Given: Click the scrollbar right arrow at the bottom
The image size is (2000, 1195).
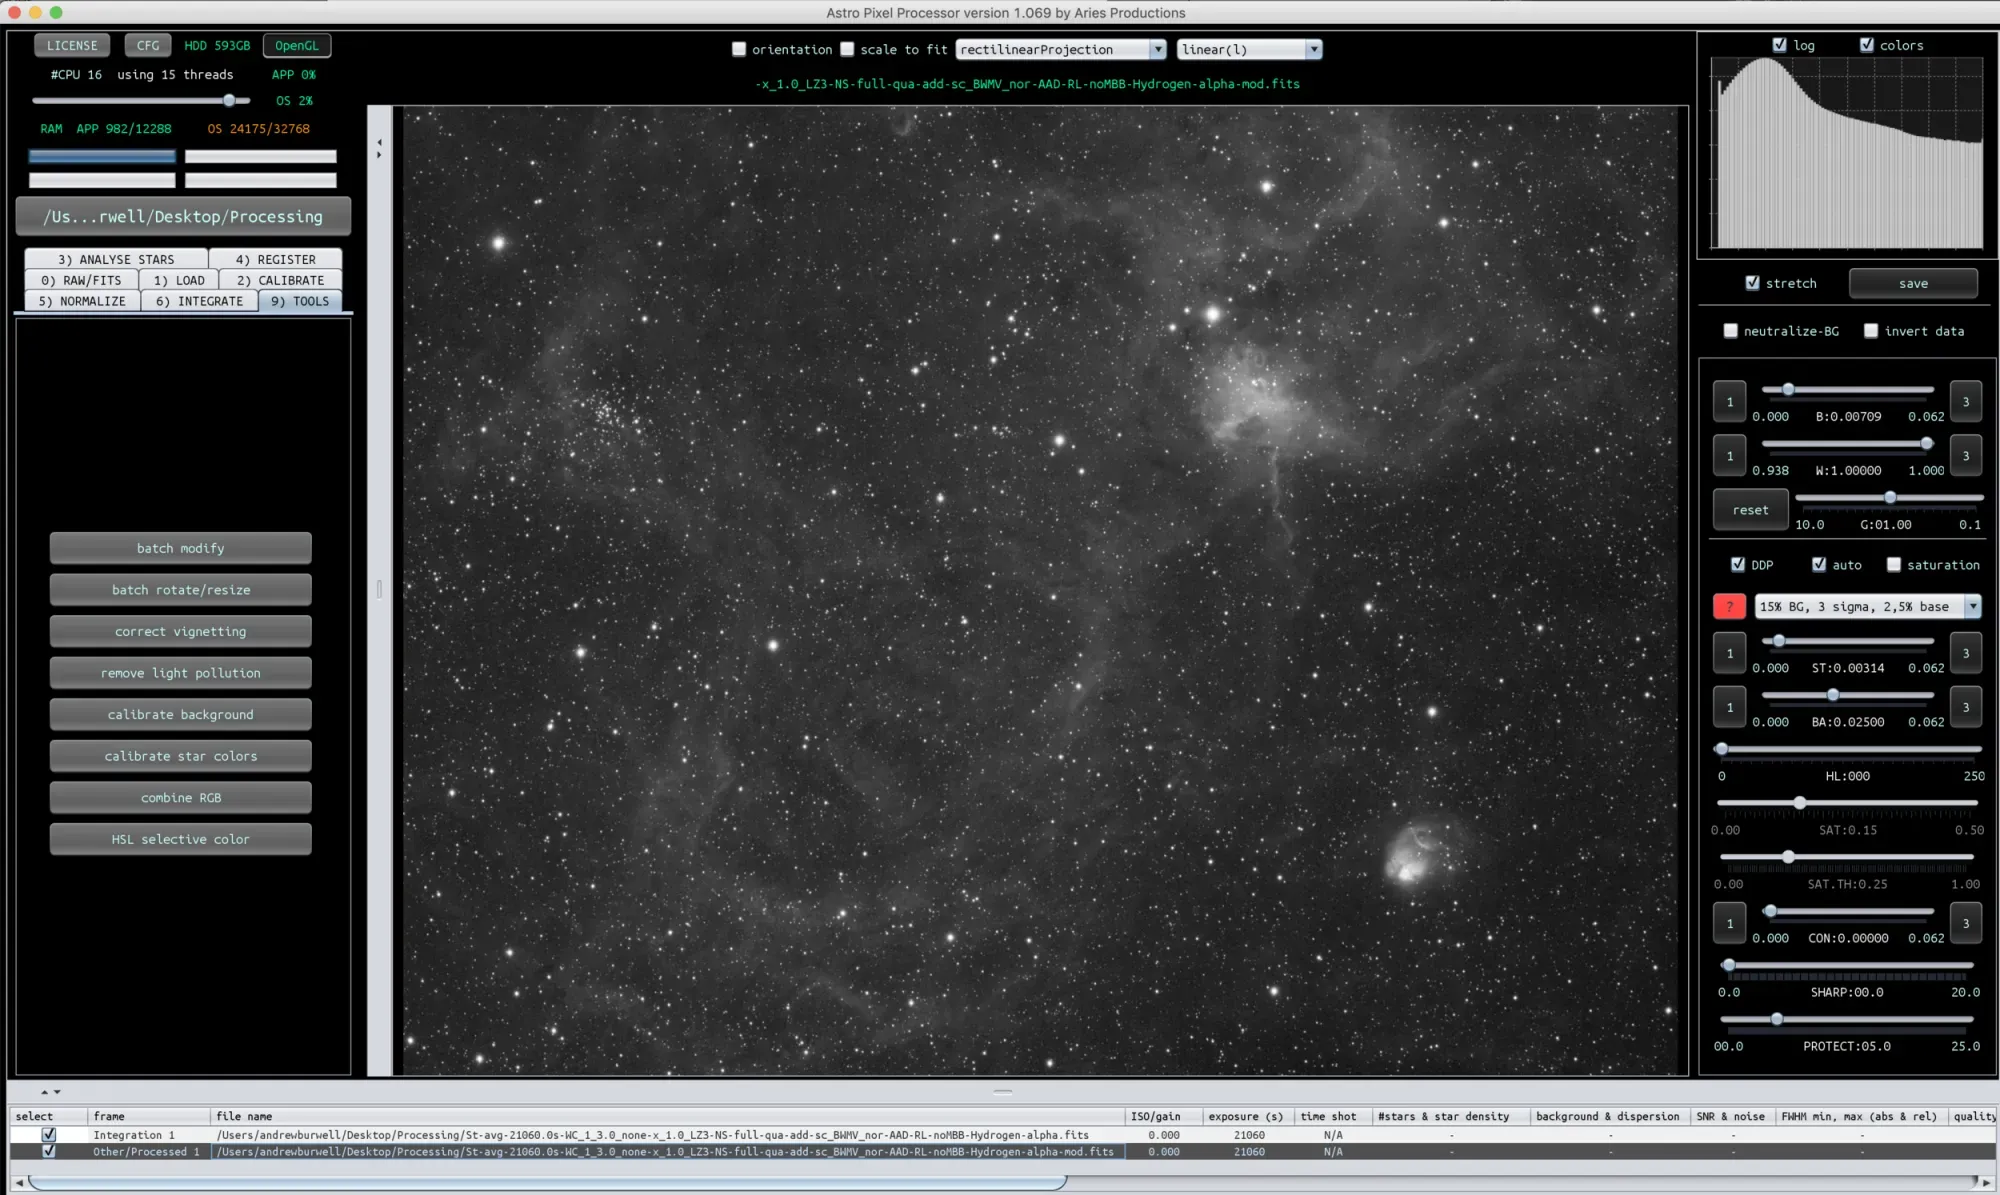Looking at the screenshot, I should point(1986,1182).
